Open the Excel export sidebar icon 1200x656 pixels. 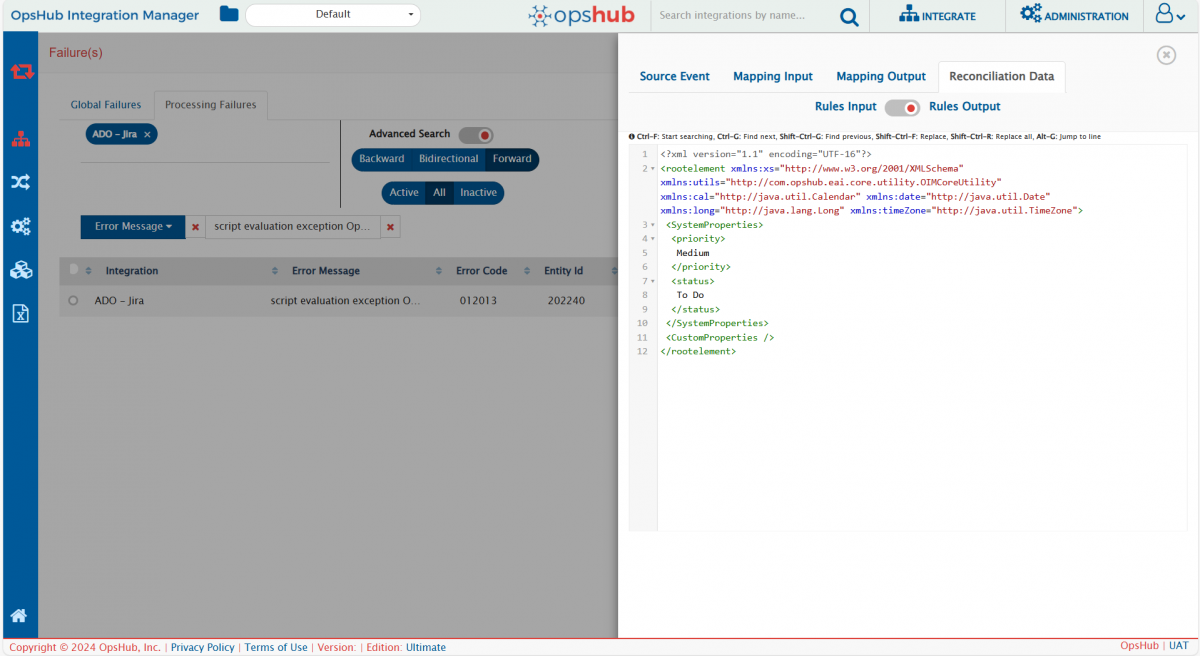click(x=21, y=313)
